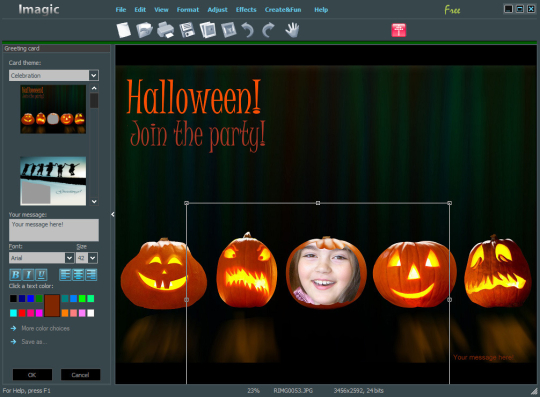The width and height of the screenshot is (540, 397).
Task: Open the Card theme dropdown
Action: (94, 75)
